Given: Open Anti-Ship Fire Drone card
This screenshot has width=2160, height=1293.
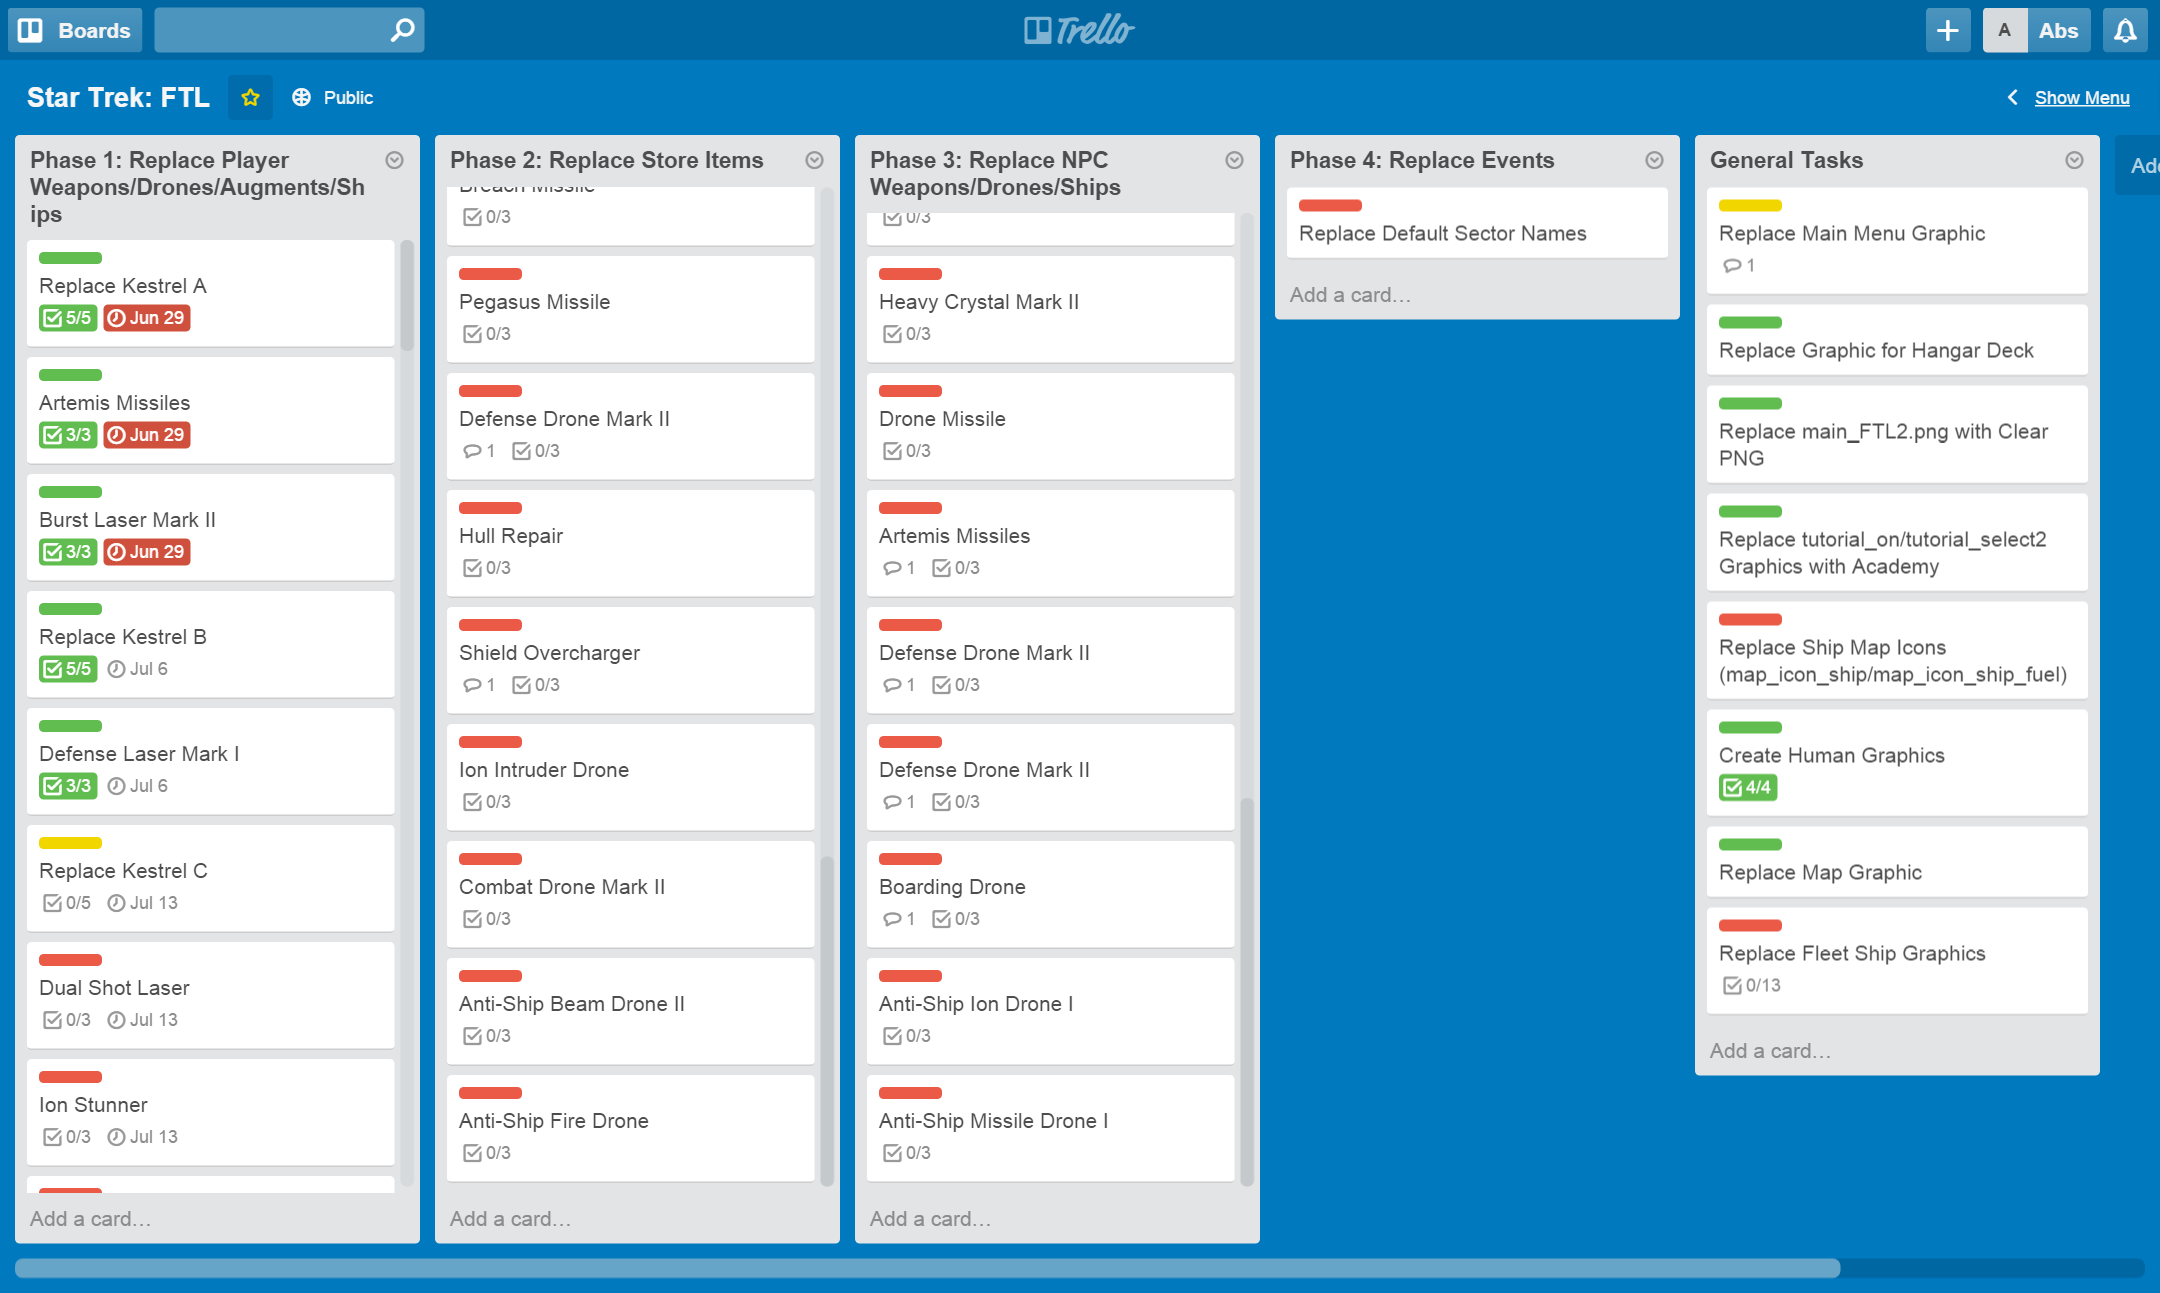Looking at the screenshot, I should coord(630,1127).
